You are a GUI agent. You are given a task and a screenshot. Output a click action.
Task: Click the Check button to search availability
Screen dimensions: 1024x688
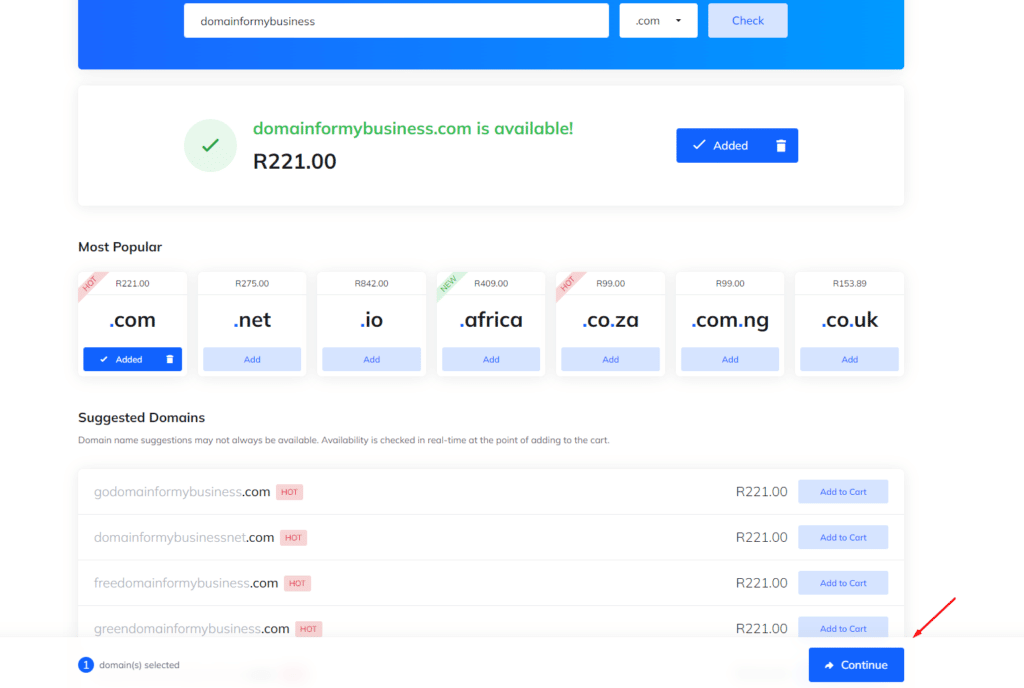coord(747,20)
